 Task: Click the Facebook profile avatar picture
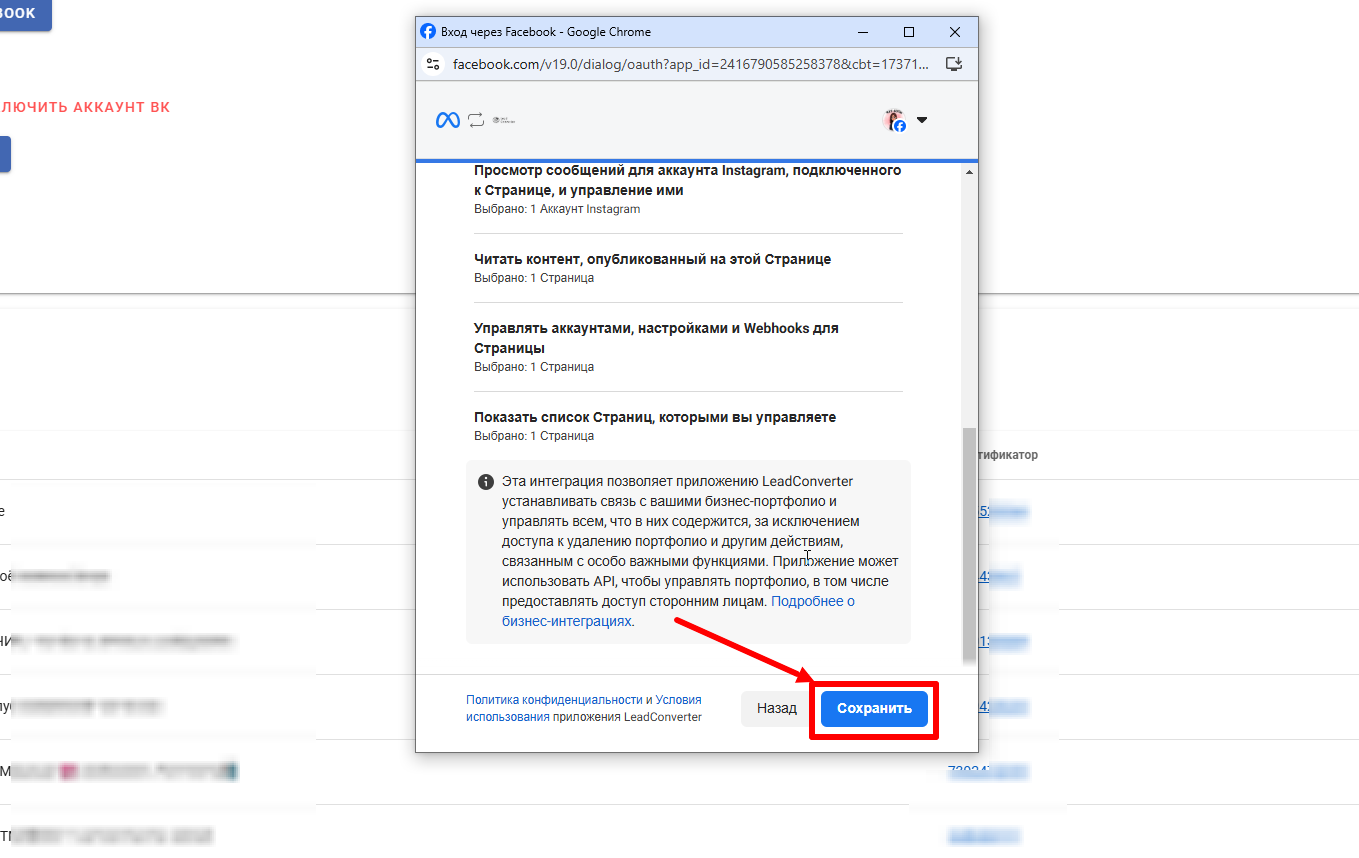[894, 120]
